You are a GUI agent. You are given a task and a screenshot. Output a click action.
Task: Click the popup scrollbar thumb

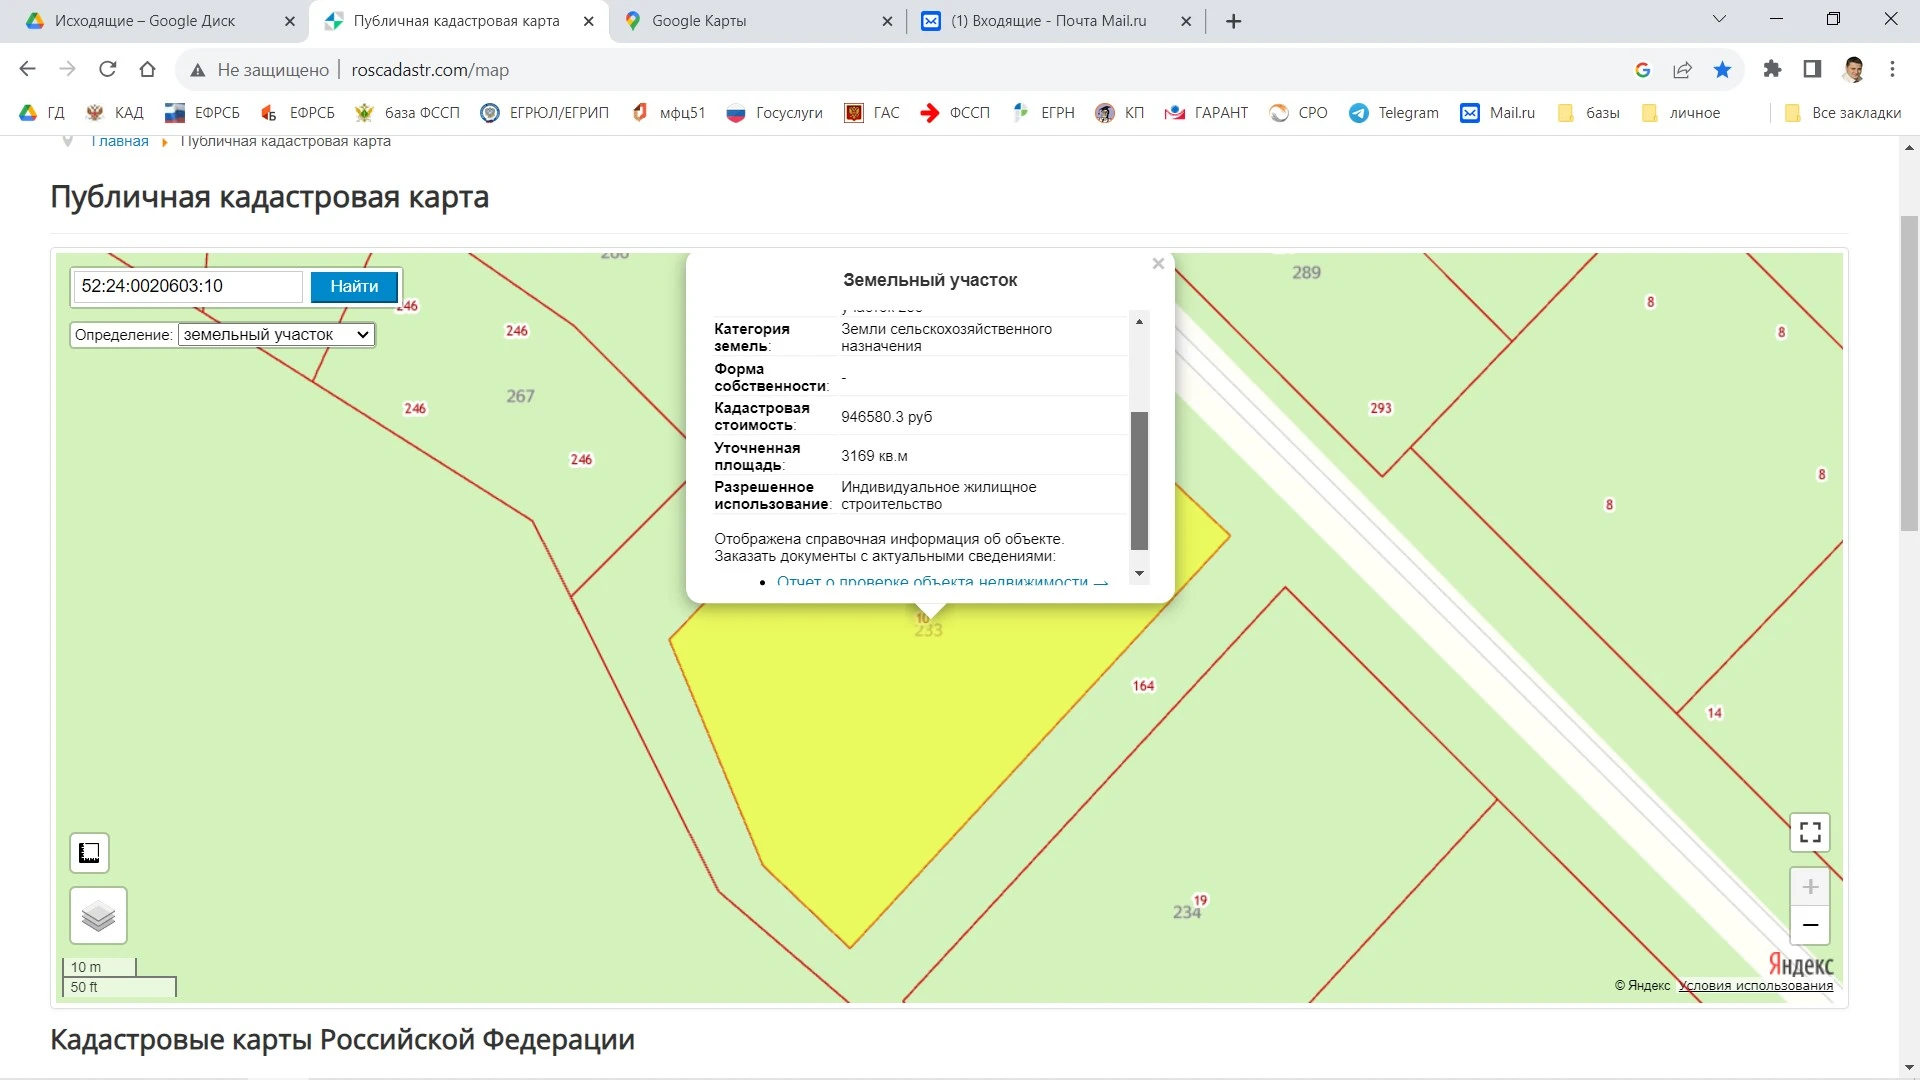(1139, 480)
